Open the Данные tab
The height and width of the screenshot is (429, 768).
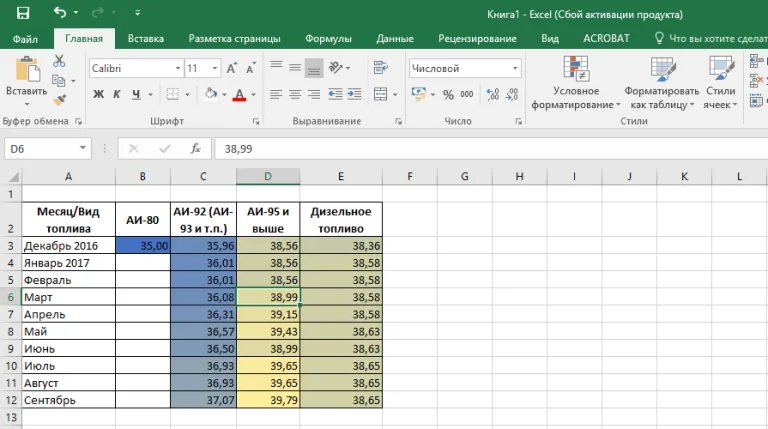[x=395, y=39]
